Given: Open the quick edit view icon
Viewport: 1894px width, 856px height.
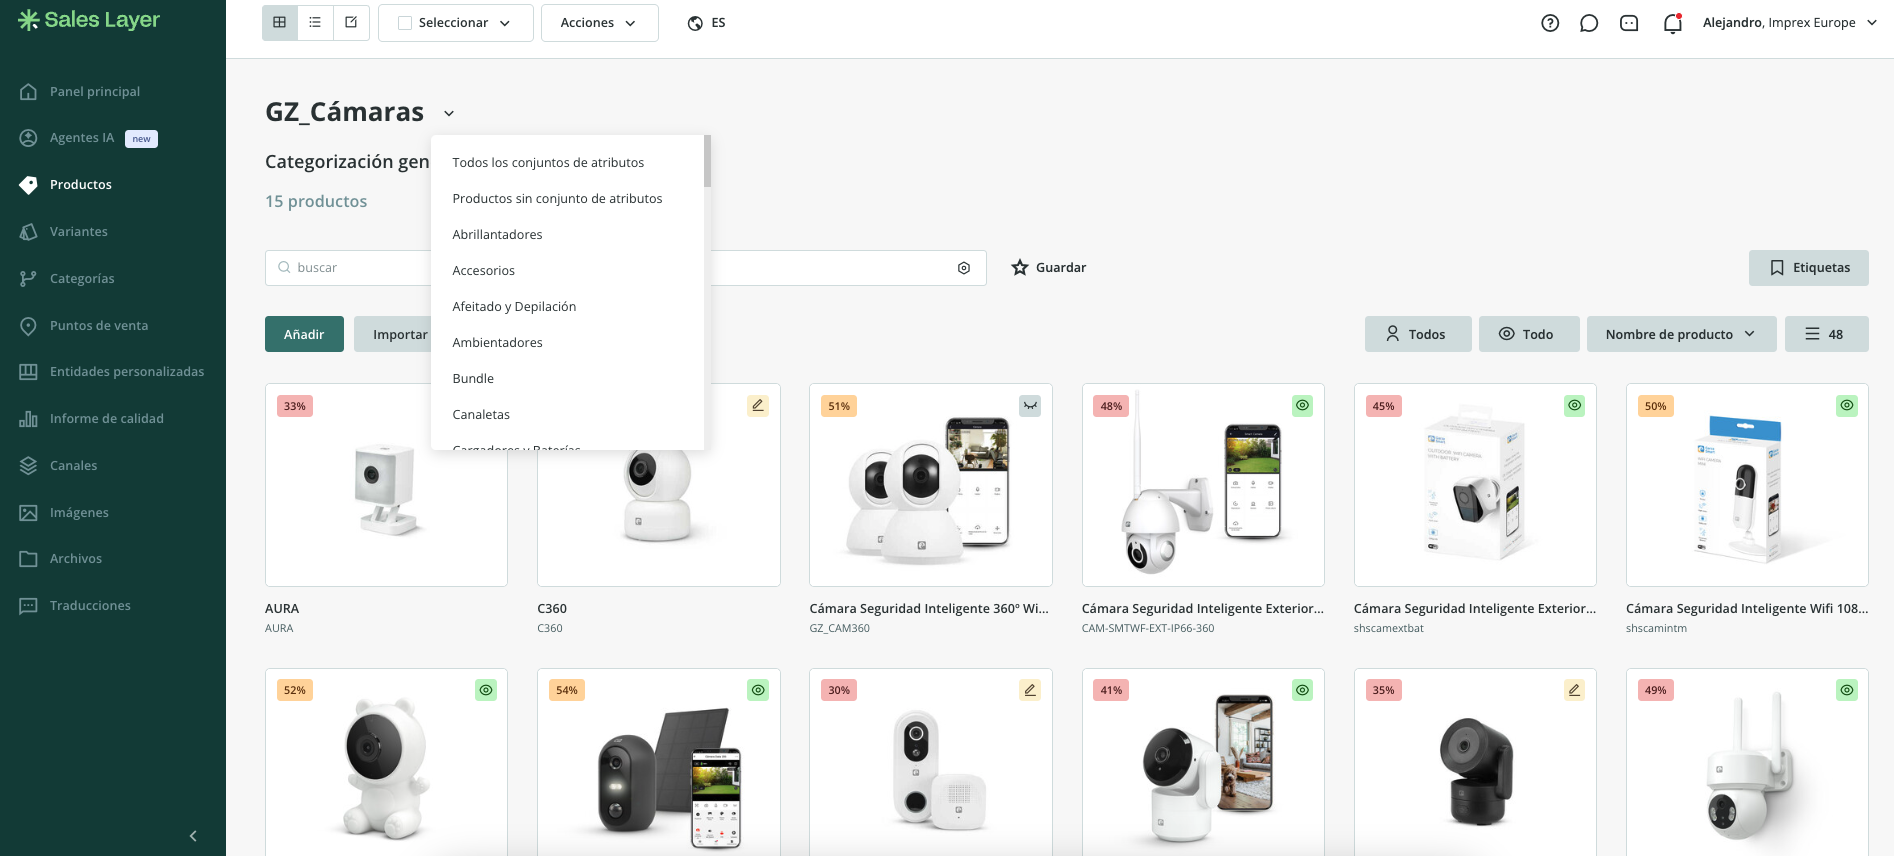Looking at the screenshot, I should pos(351,22).
